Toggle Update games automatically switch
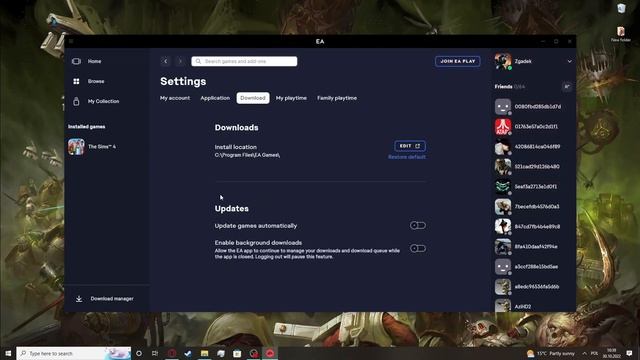The height and width of the screenshot is (360, 640). 418,225
